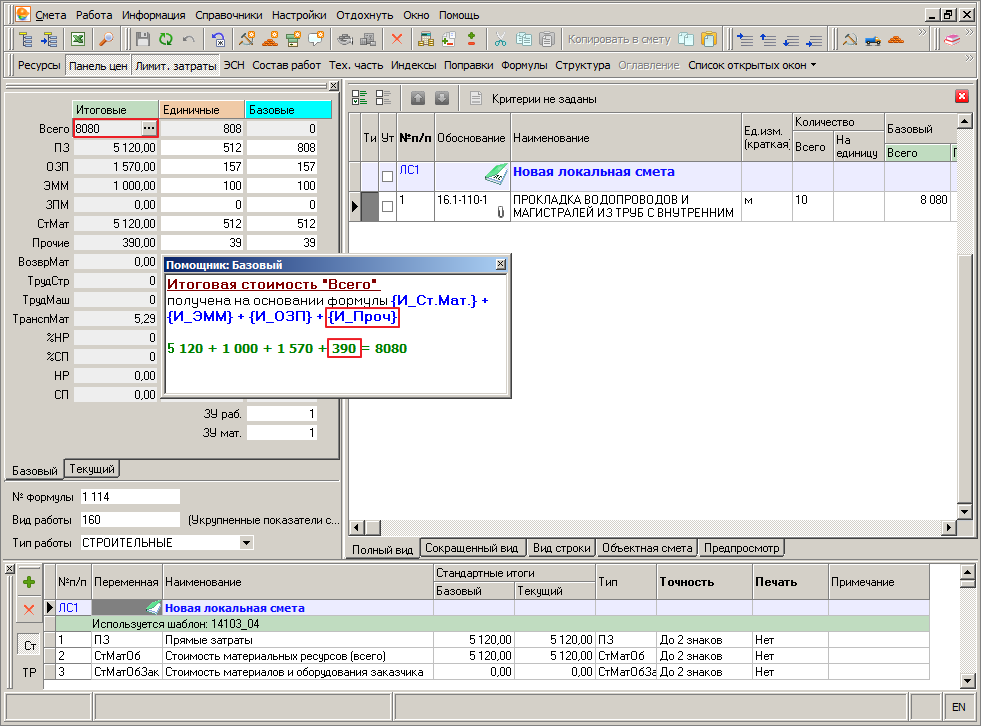Expand the Список открытых окон list
Image resolution: width=981 pixels, height=726 pixels.
752,65
